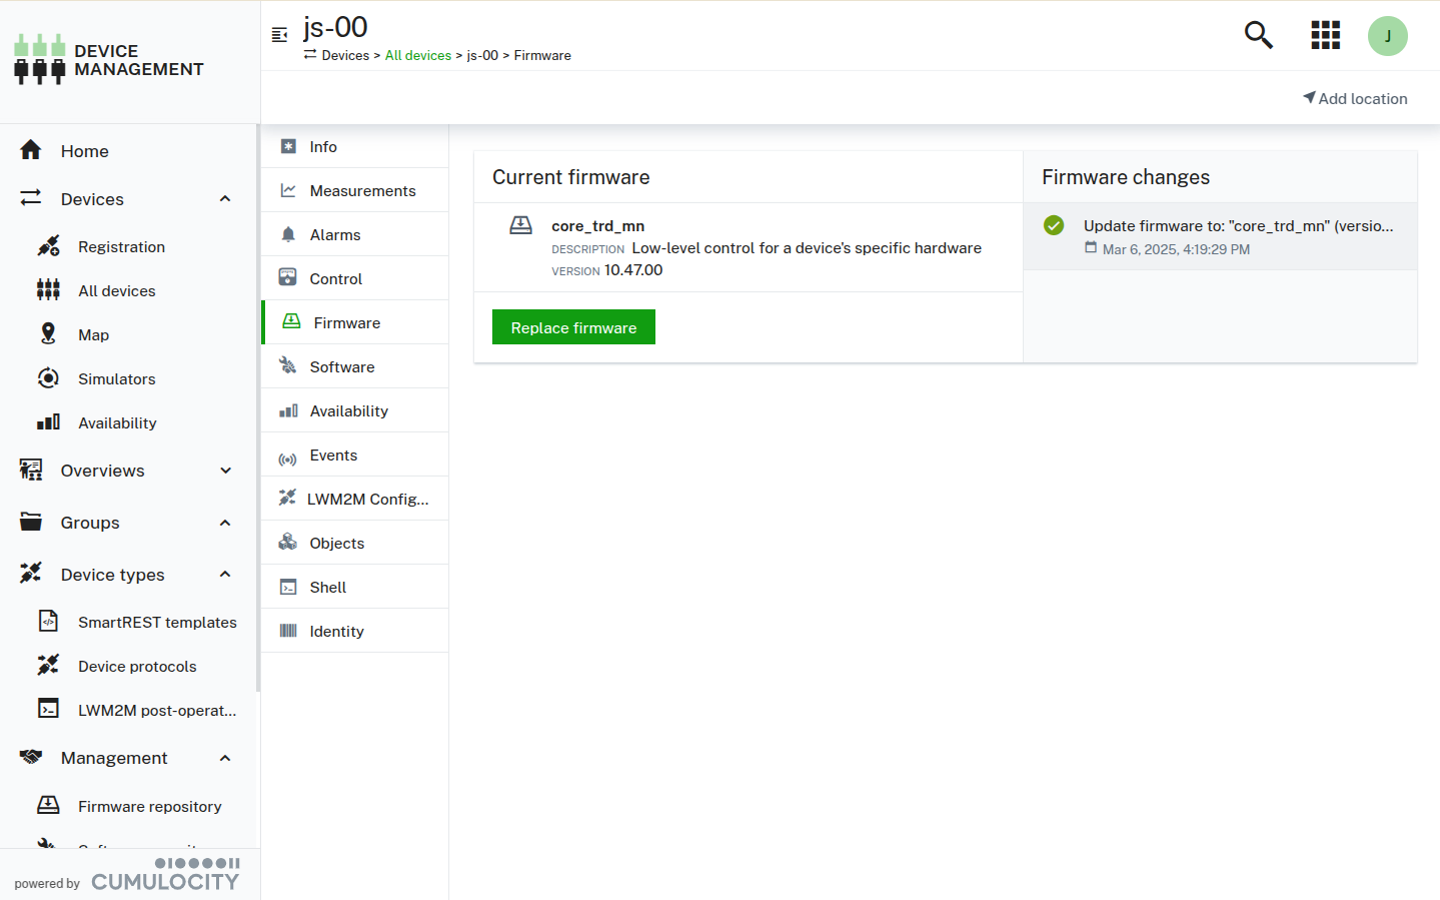Viewport: 1440px width, 900px height.
Task: Open the Update firmware change entry
Action: point(1237,226)
